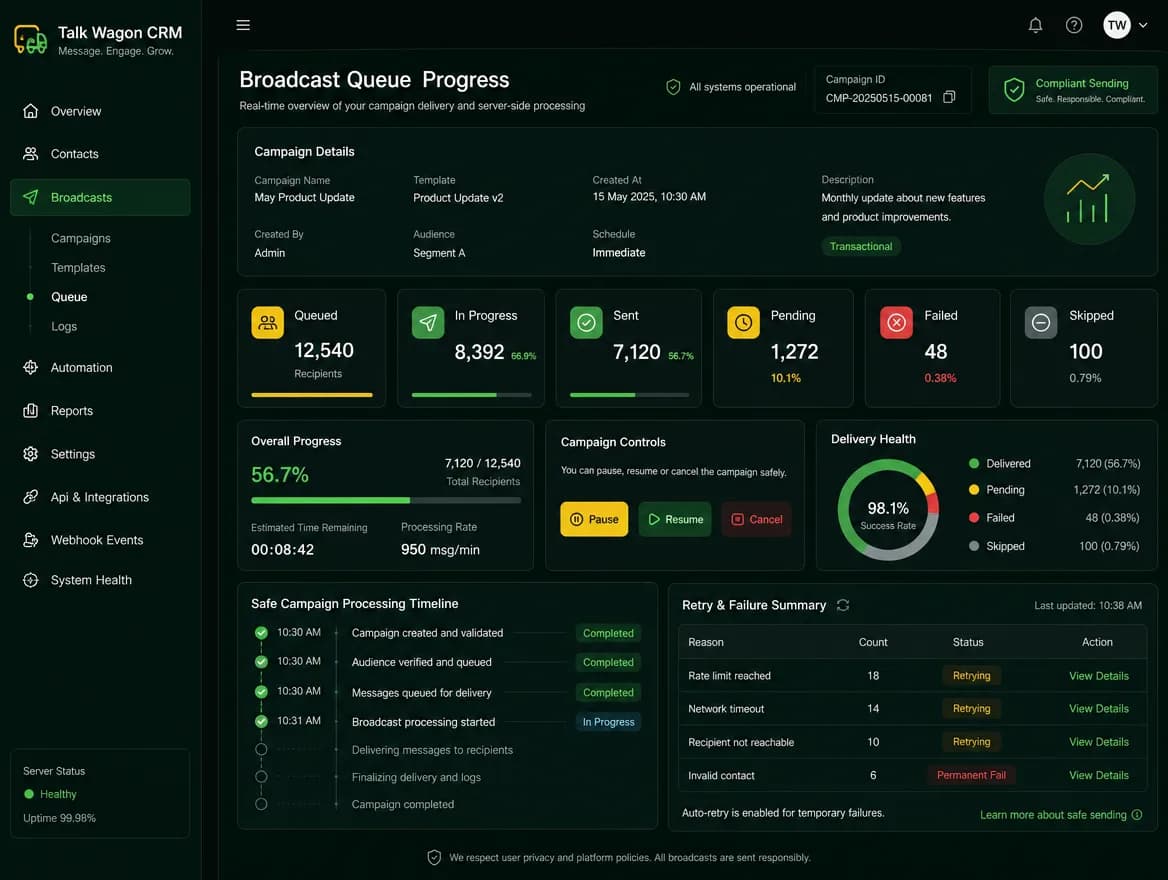1168x880 pixels.
Task: Click the Permanent Fail status badge
Action: click(971, 776)
